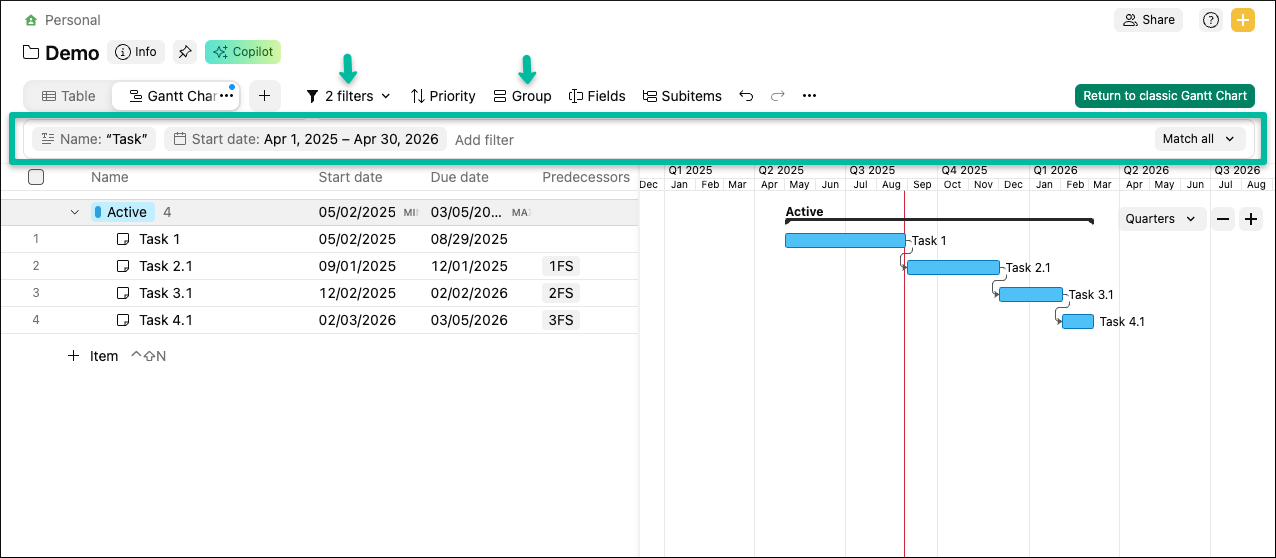
Task: Open the help question mark icon
Action: (x=1211, y=20)
